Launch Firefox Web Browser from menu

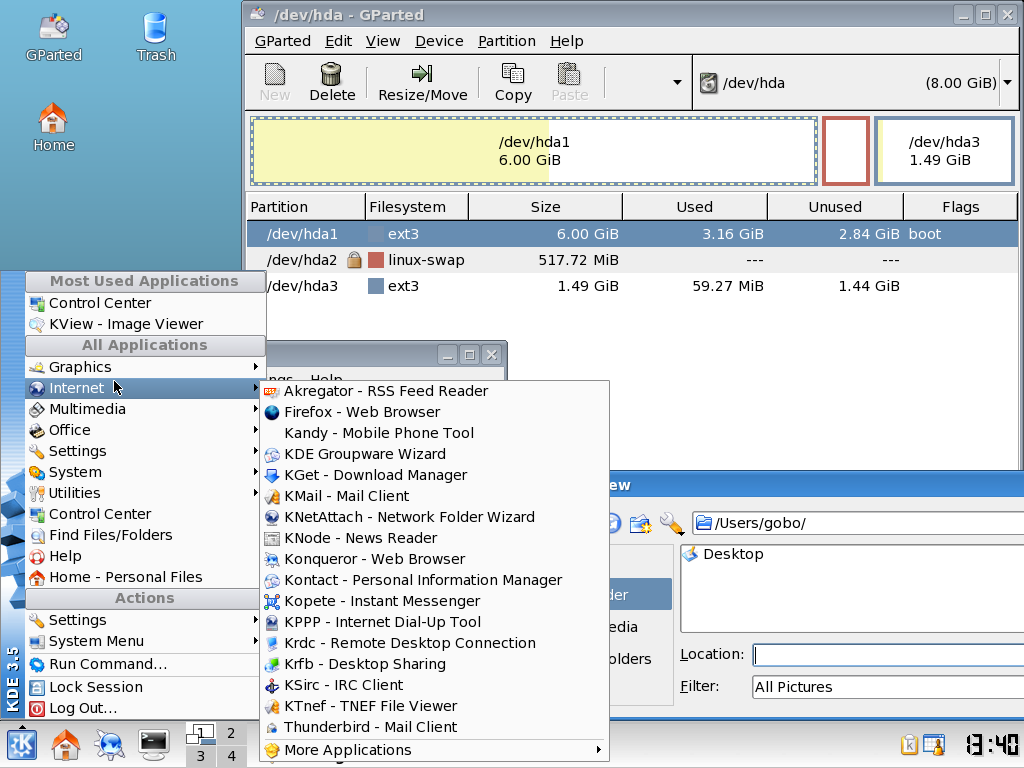tap(434, 412)
